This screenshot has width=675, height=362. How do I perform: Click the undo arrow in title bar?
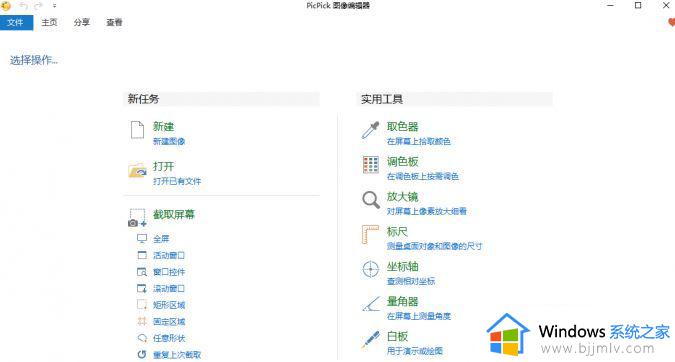pyautogui.click(x=24, y=6)
